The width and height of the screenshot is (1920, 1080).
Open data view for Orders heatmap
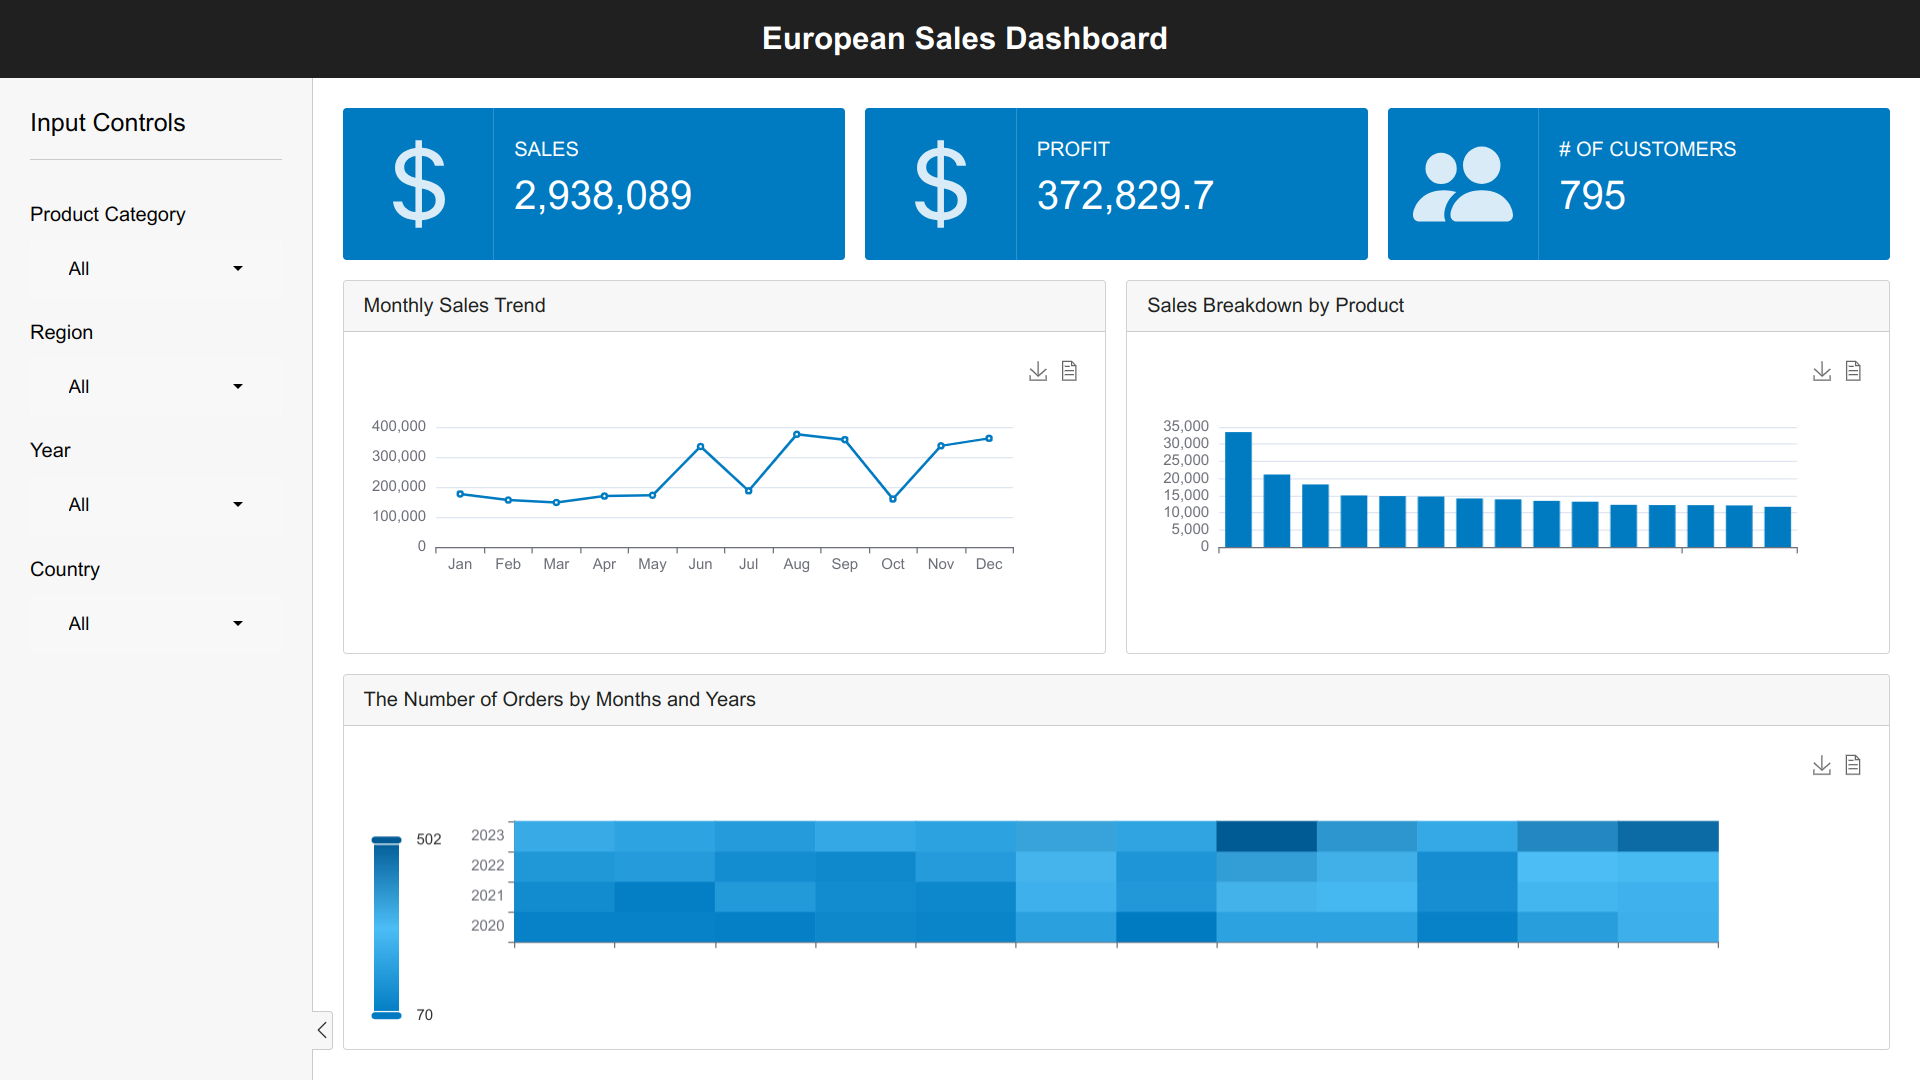point(1853,765)
